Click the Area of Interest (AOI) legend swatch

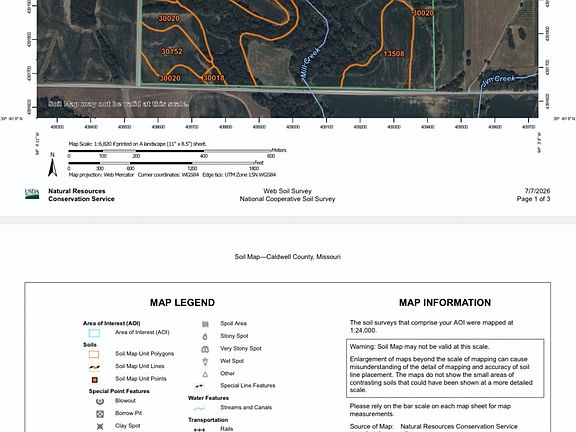point(94,333)
